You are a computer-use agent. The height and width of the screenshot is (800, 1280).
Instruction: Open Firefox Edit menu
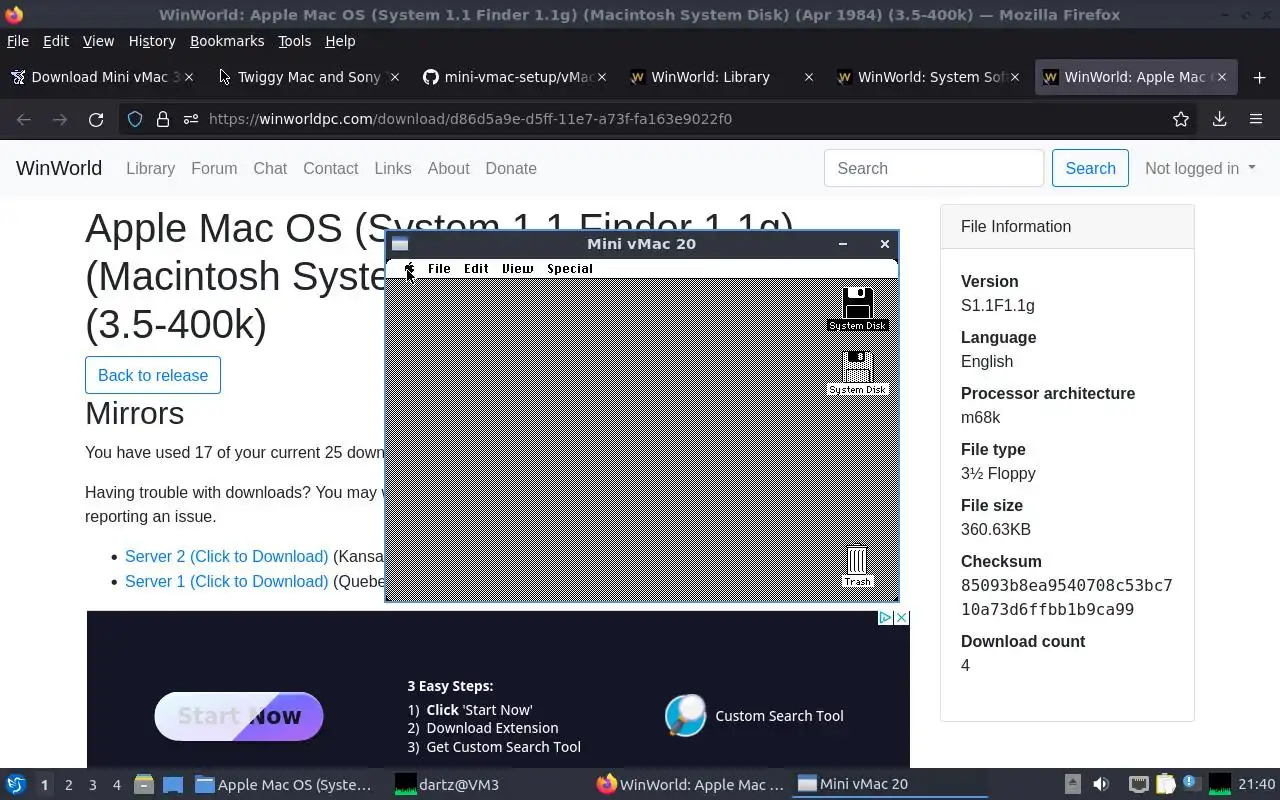(56, 41)
